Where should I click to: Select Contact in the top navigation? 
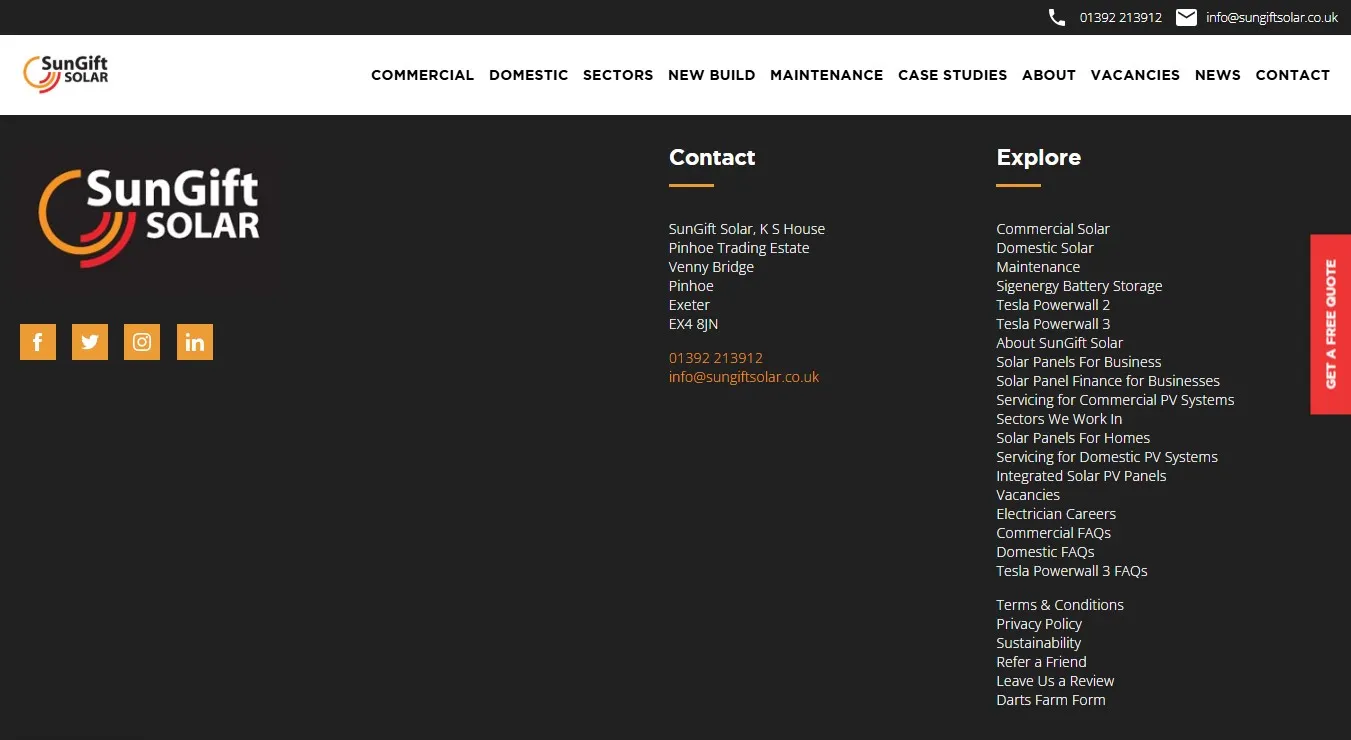click(x=1293, y=75)
